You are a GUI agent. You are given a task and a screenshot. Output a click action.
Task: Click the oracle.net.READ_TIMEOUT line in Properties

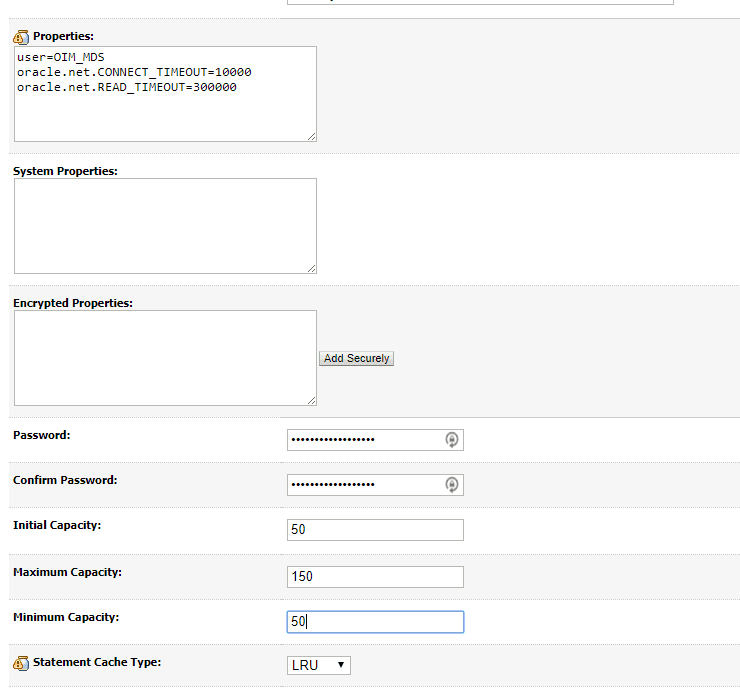point(127,87)
